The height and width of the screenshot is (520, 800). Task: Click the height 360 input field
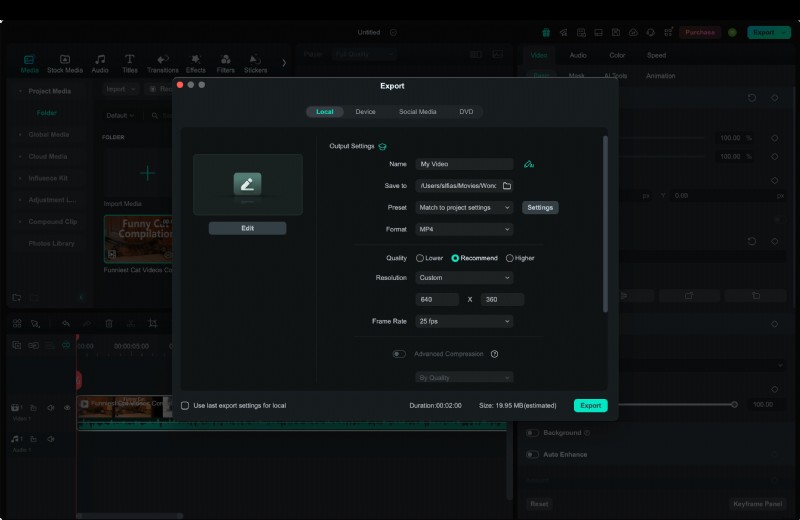(502, 300)
